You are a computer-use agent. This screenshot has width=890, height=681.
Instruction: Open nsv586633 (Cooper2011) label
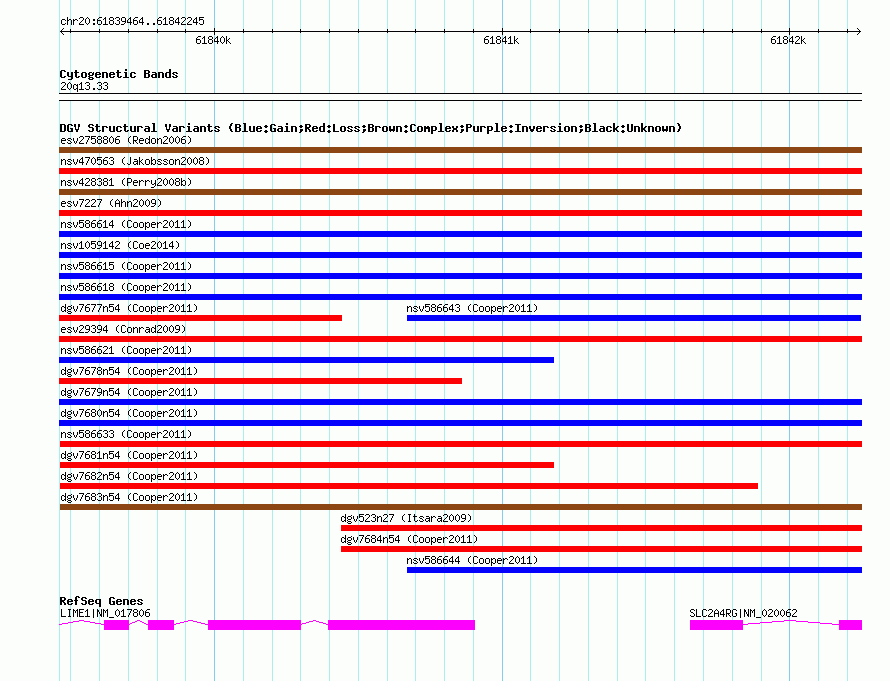pyautogui.click(x=126, y=434)
